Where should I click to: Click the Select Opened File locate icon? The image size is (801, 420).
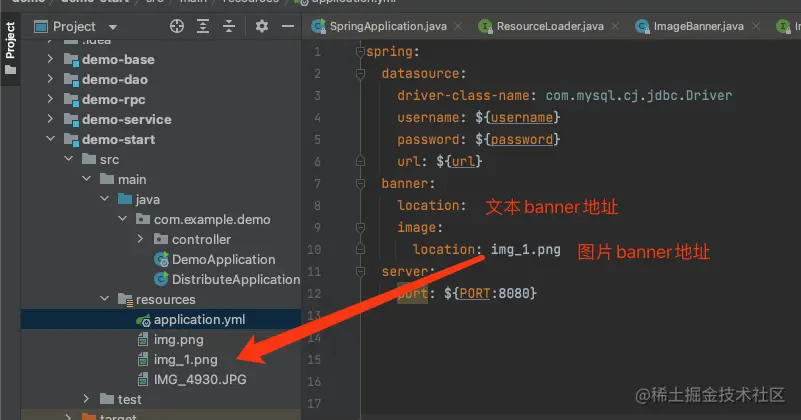pos(177,26)
